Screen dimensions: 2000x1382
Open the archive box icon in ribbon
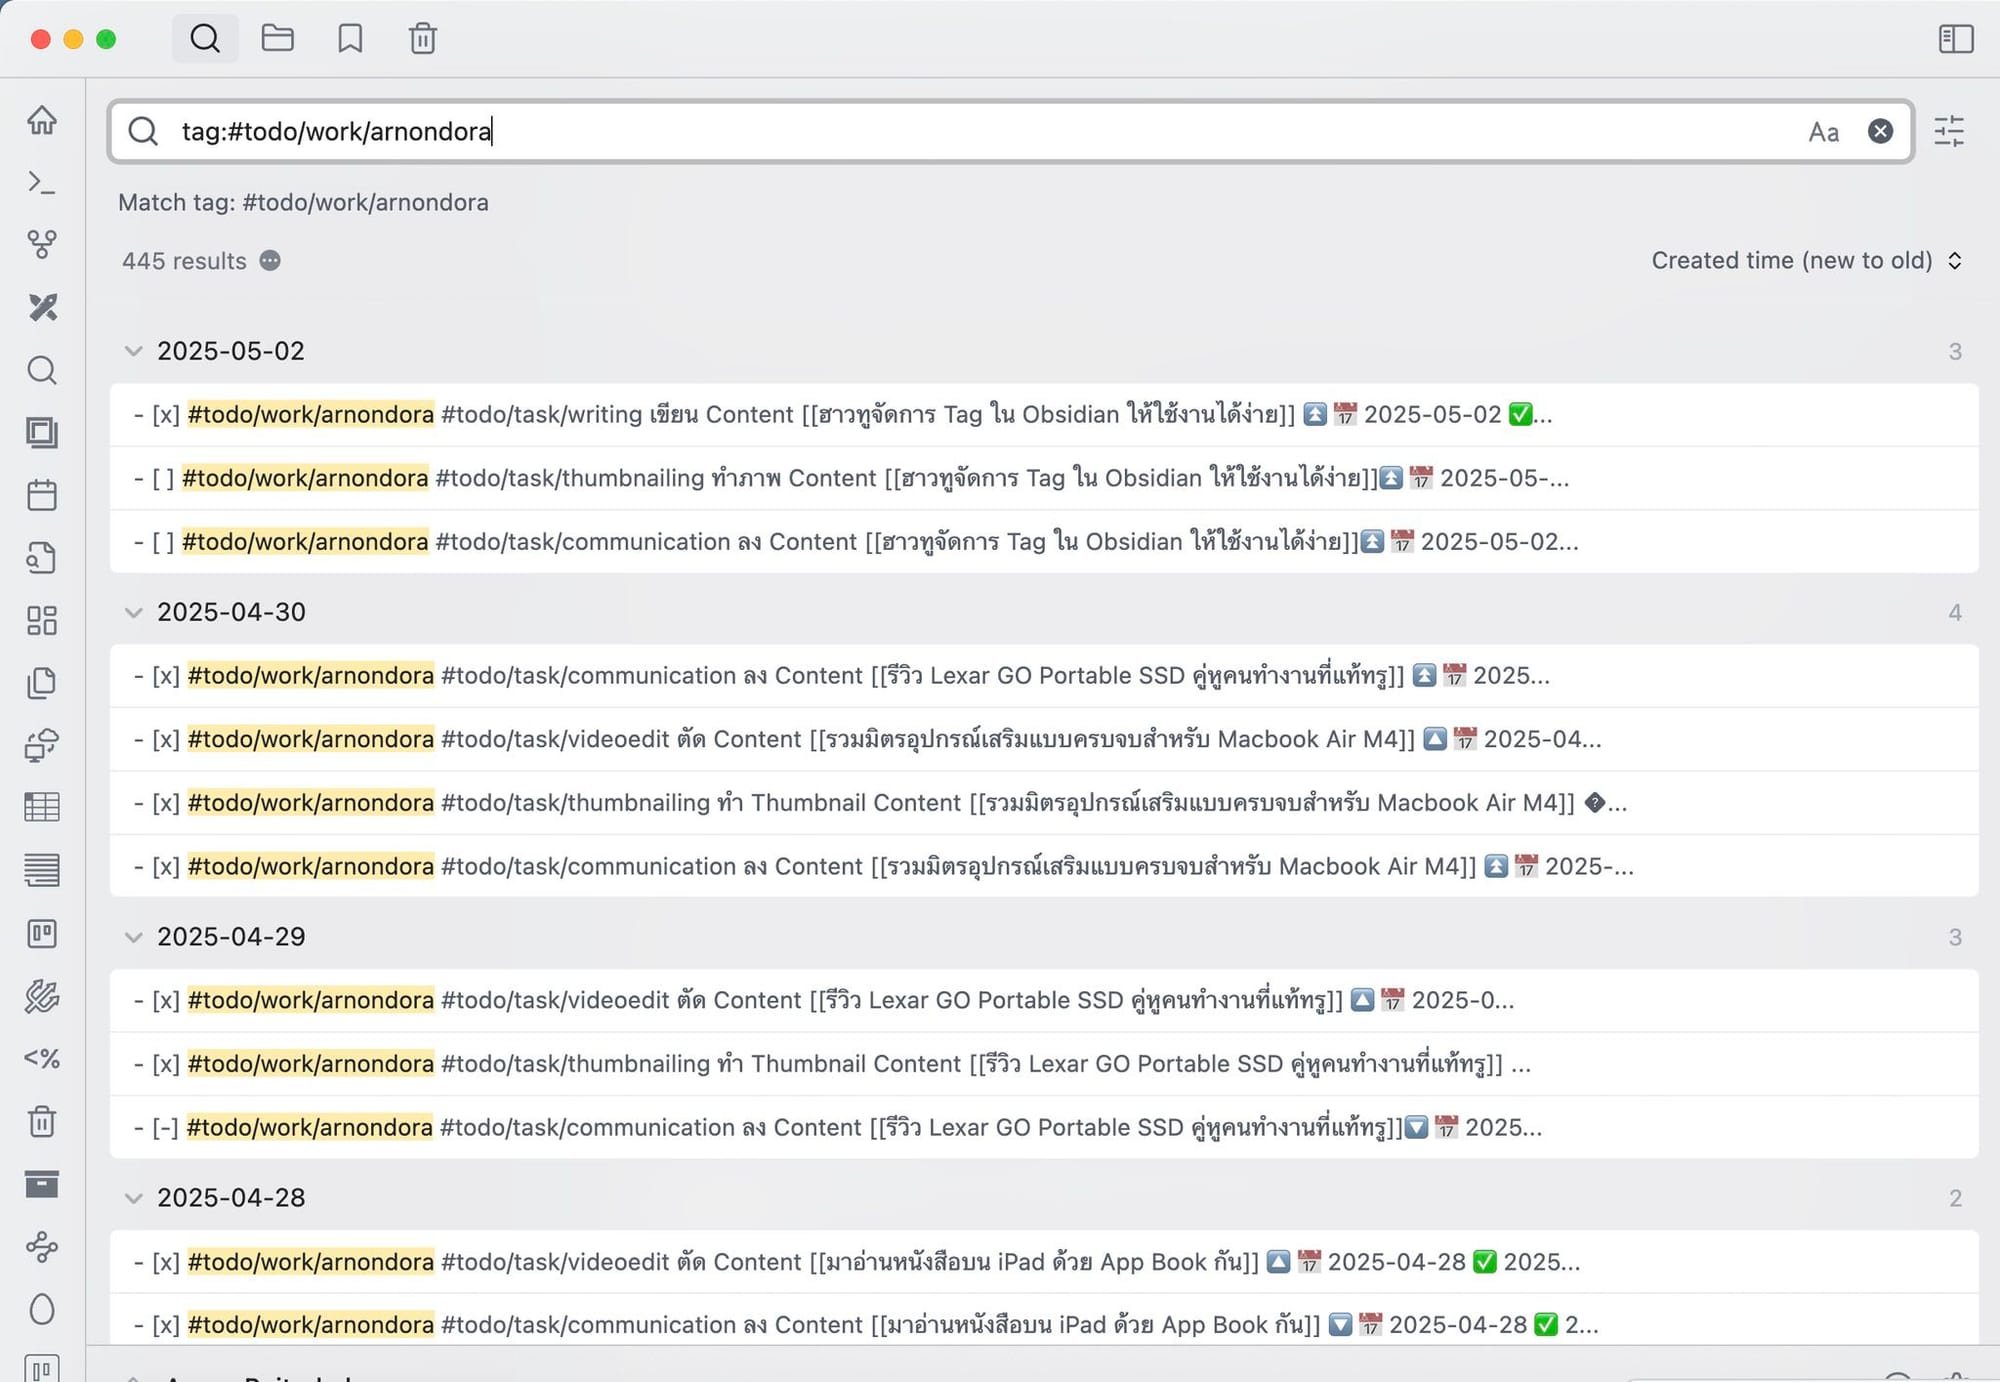pos(42,1184)
